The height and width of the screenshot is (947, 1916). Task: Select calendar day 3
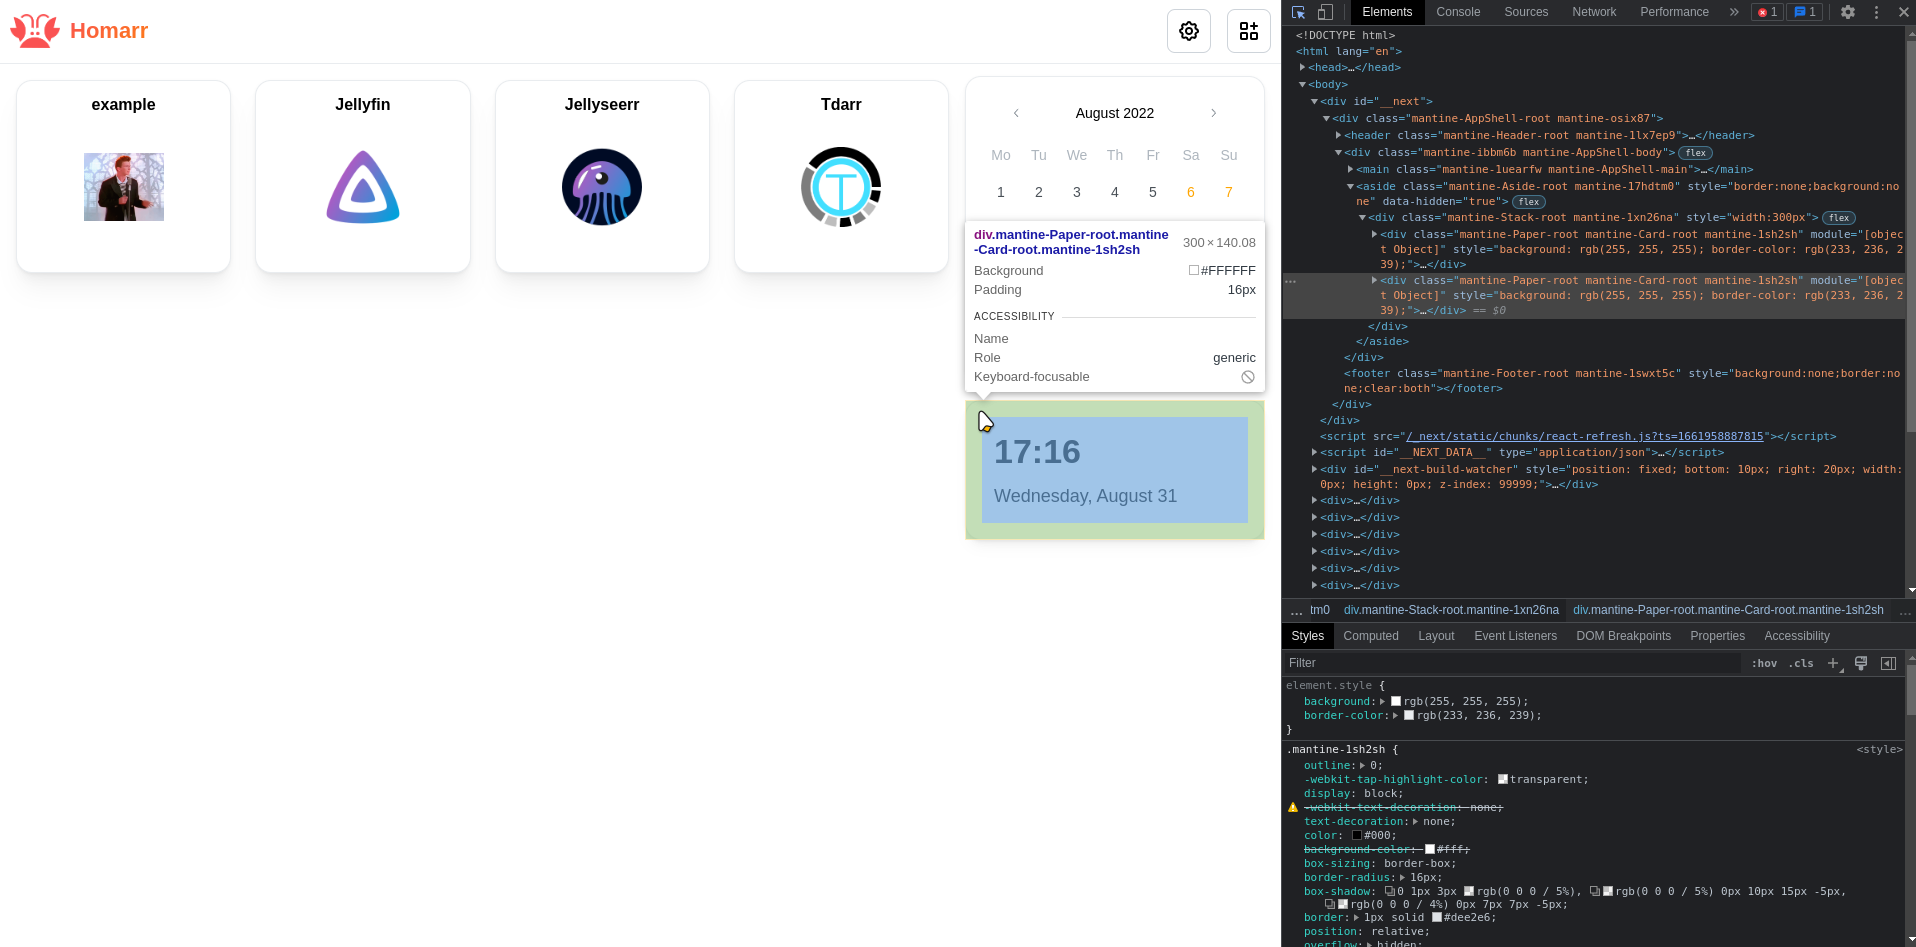(1077, 192)
